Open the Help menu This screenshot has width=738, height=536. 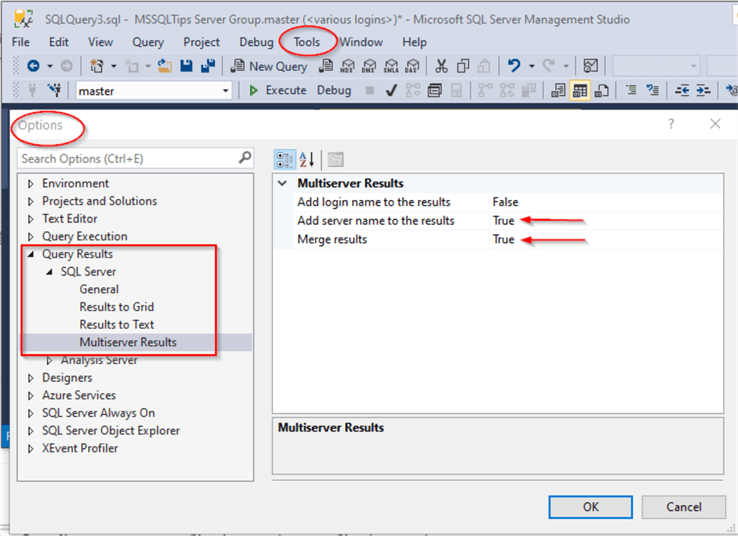point(414,42)
